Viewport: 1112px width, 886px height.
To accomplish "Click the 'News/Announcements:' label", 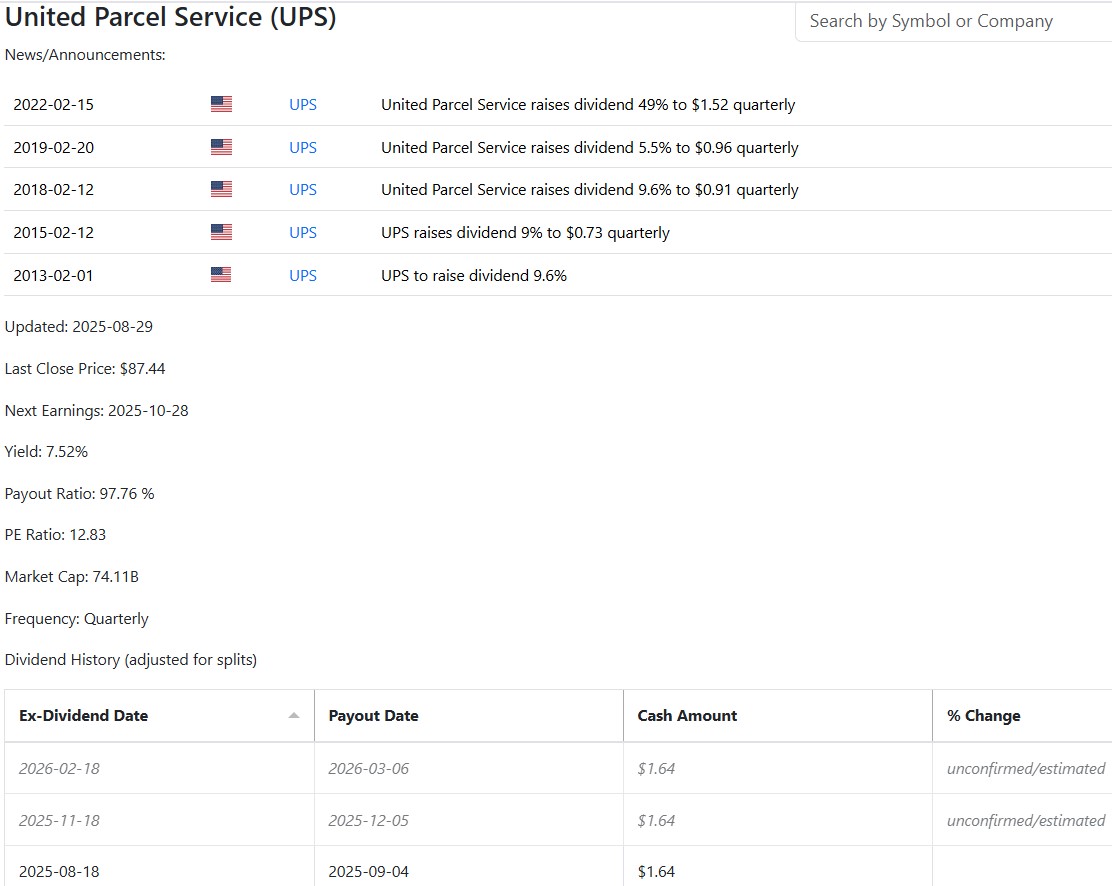I will click(x=85, y=55).
